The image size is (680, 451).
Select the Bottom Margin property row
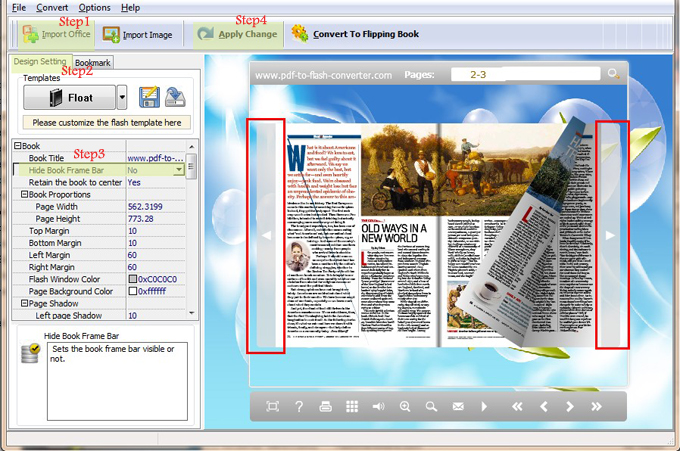99,243
